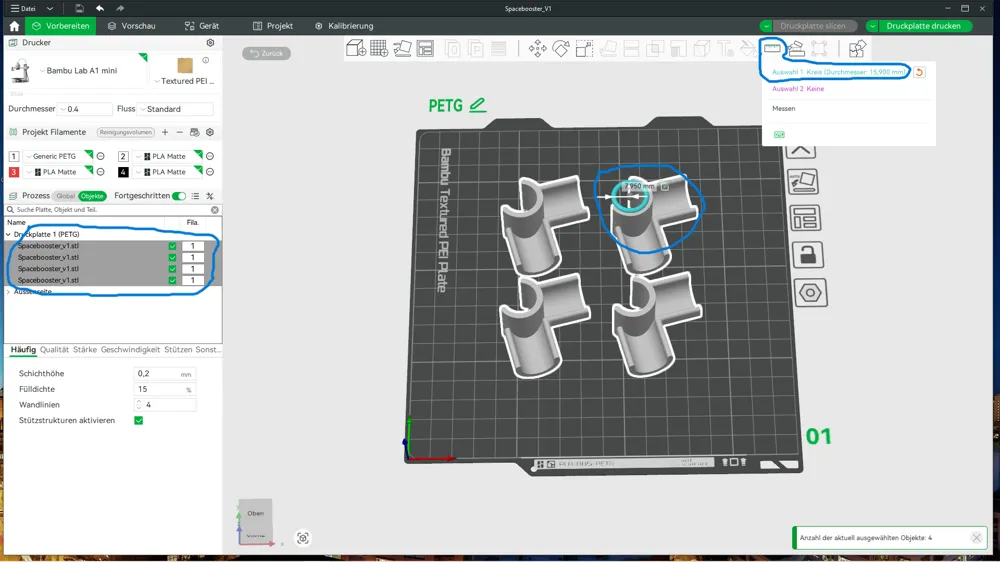Click the fit-view camera icon near Oben cube
This screenshot has height=562, width=1000.
pyautogui.click(x=303, y=538)
